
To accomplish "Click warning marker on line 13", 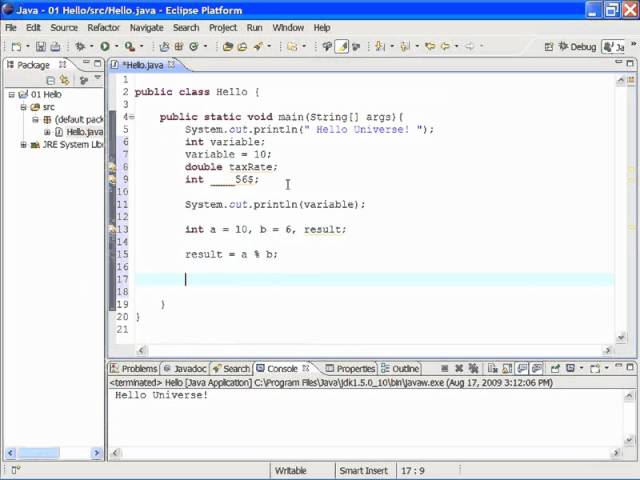I will pos(113,229).
